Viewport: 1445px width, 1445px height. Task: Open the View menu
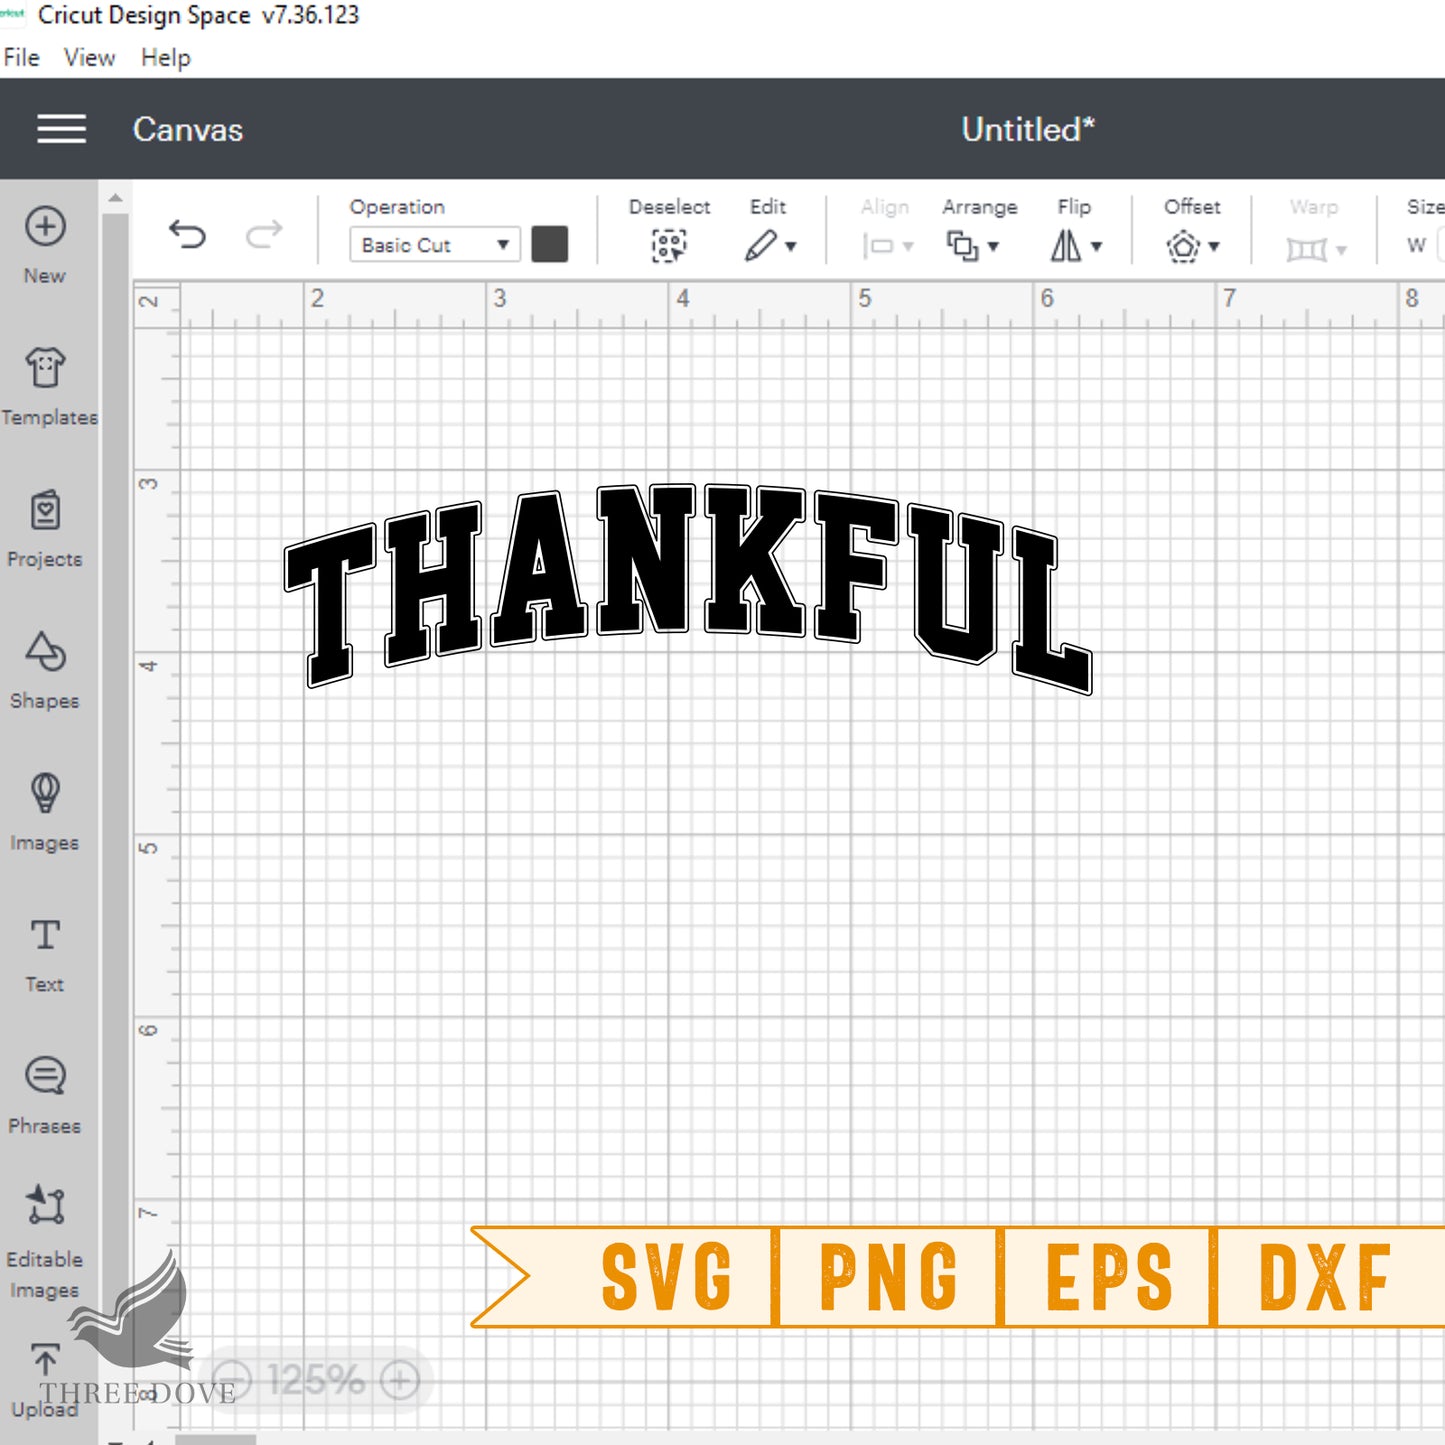[x=89, y=58]
